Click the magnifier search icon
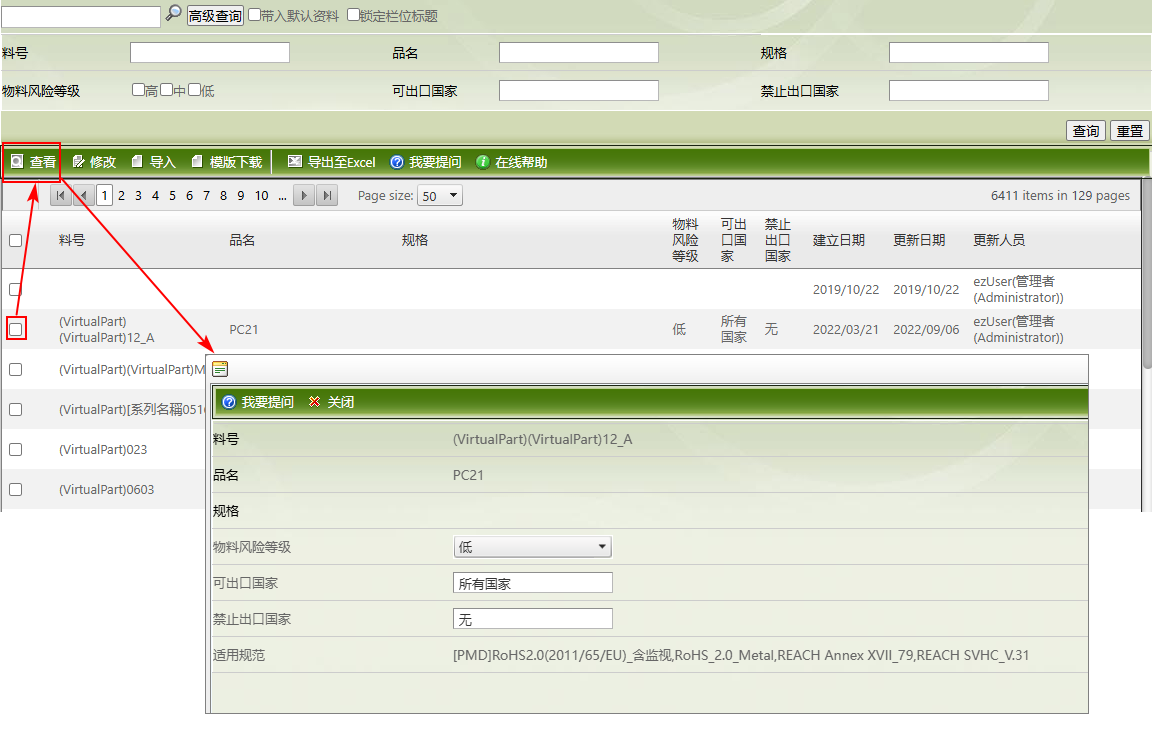 pyautogui.click(x=174, y=13)
